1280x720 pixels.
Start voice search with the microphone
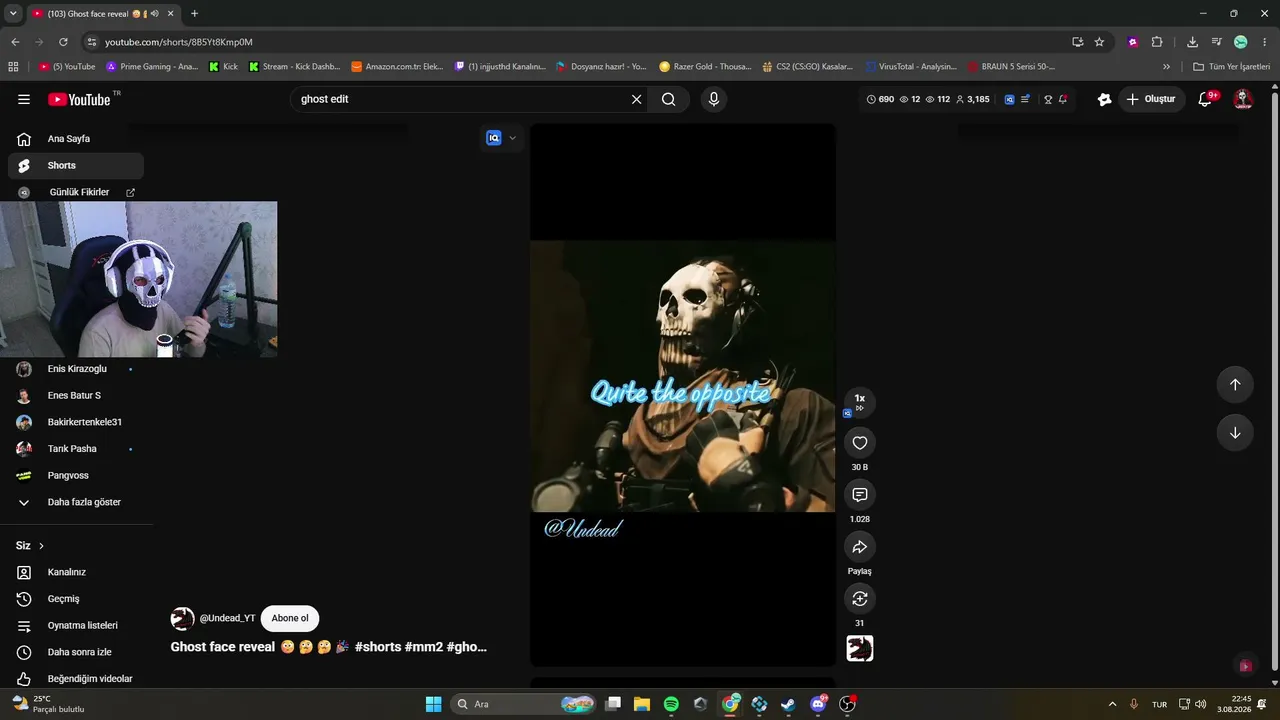(x=714, y=99)
